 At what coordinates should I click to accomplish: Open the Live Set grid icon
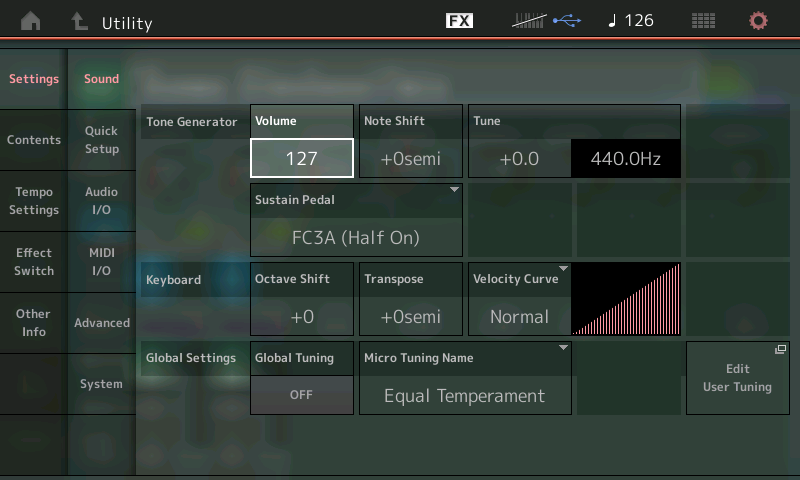pos(703,21)
